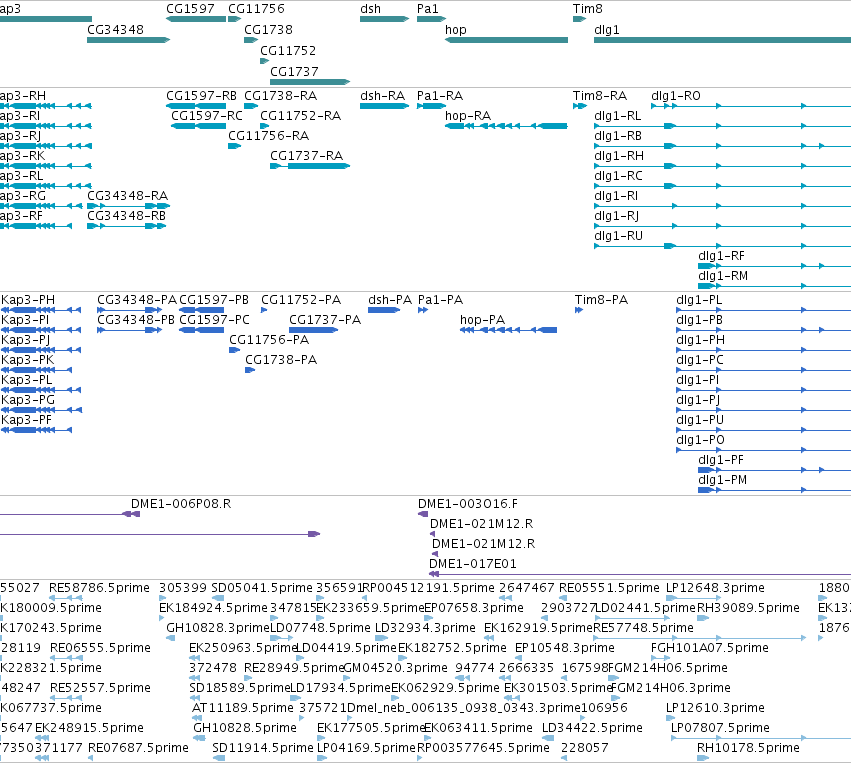Image resolution: width=851 pixels, height=763 pixels.
Task: Select transcript CG1737-RA
Action: [x=310, y=166]
